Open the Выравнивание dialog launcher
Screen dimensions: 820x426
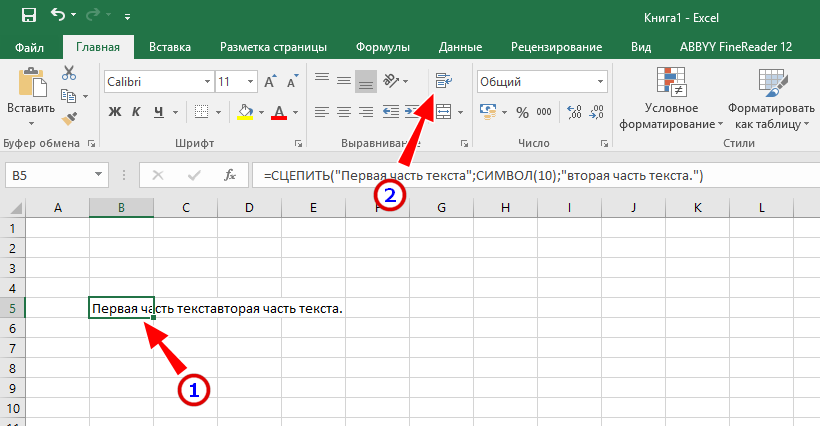(x=464, y=143)
